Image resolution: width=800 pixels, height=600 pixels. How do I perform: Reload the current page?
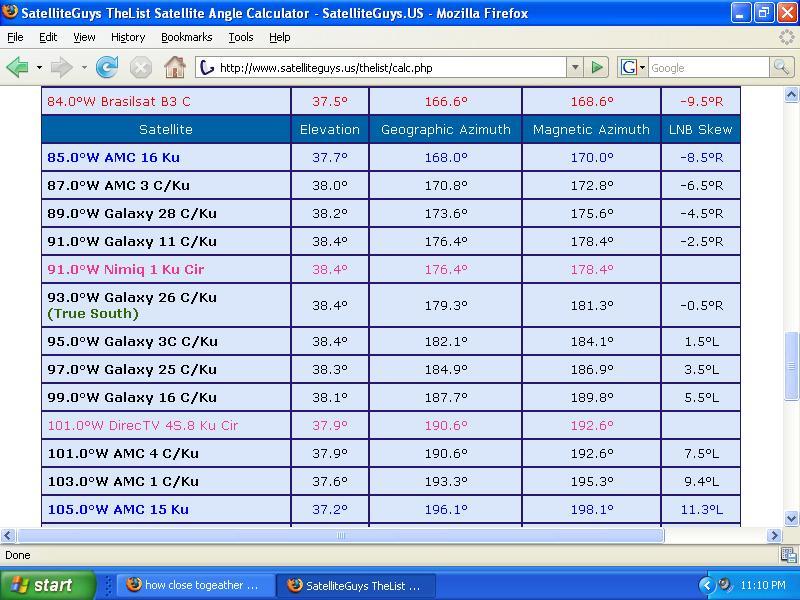[107, 67]
